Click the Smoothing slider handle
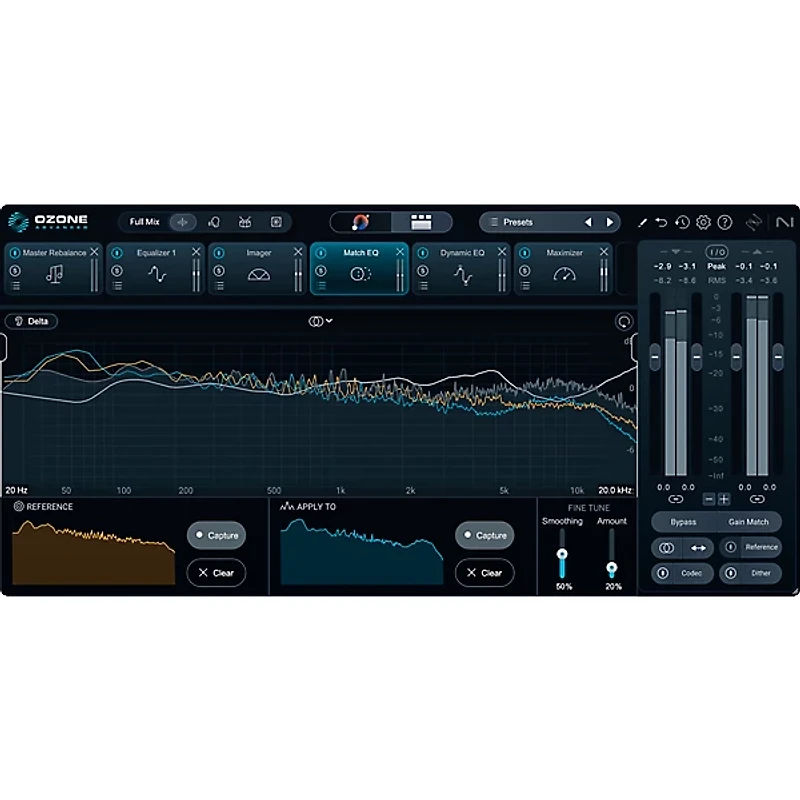Viewport: 800px width, 800px height. (562, 554)
